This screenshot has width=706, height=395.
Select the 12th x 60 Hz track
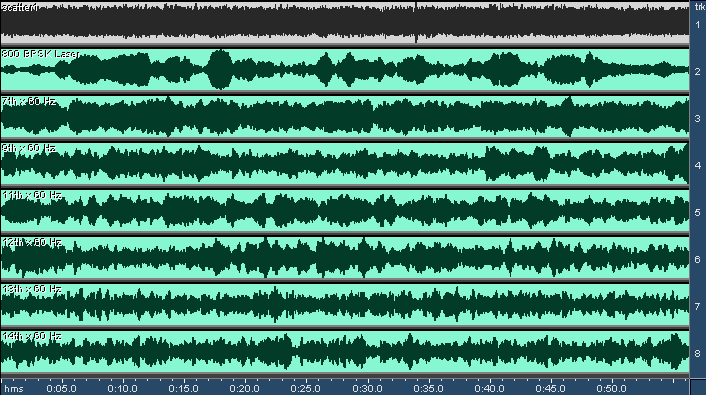click(x=344, y=257)
